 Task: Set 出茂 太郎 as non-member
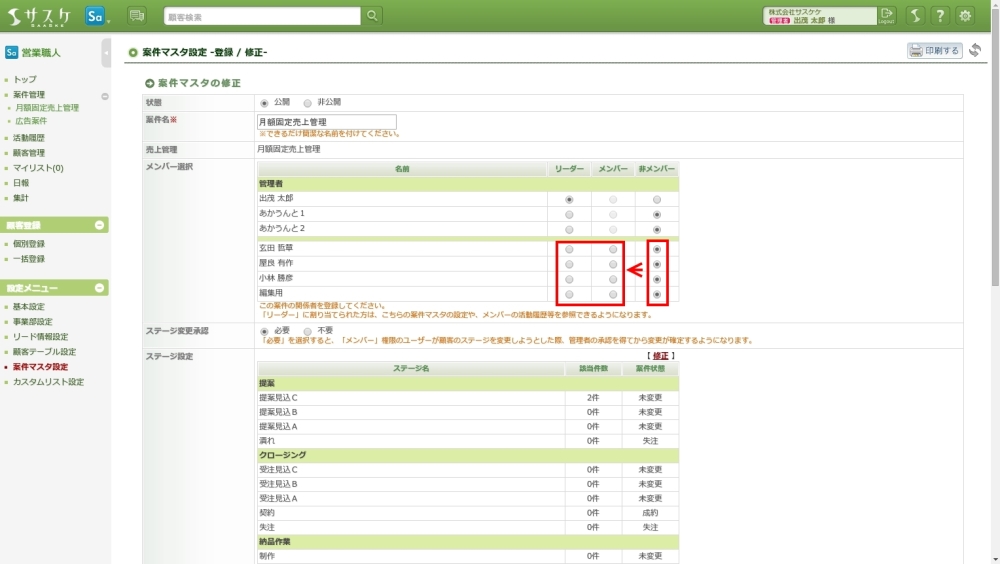coord(657,200)
